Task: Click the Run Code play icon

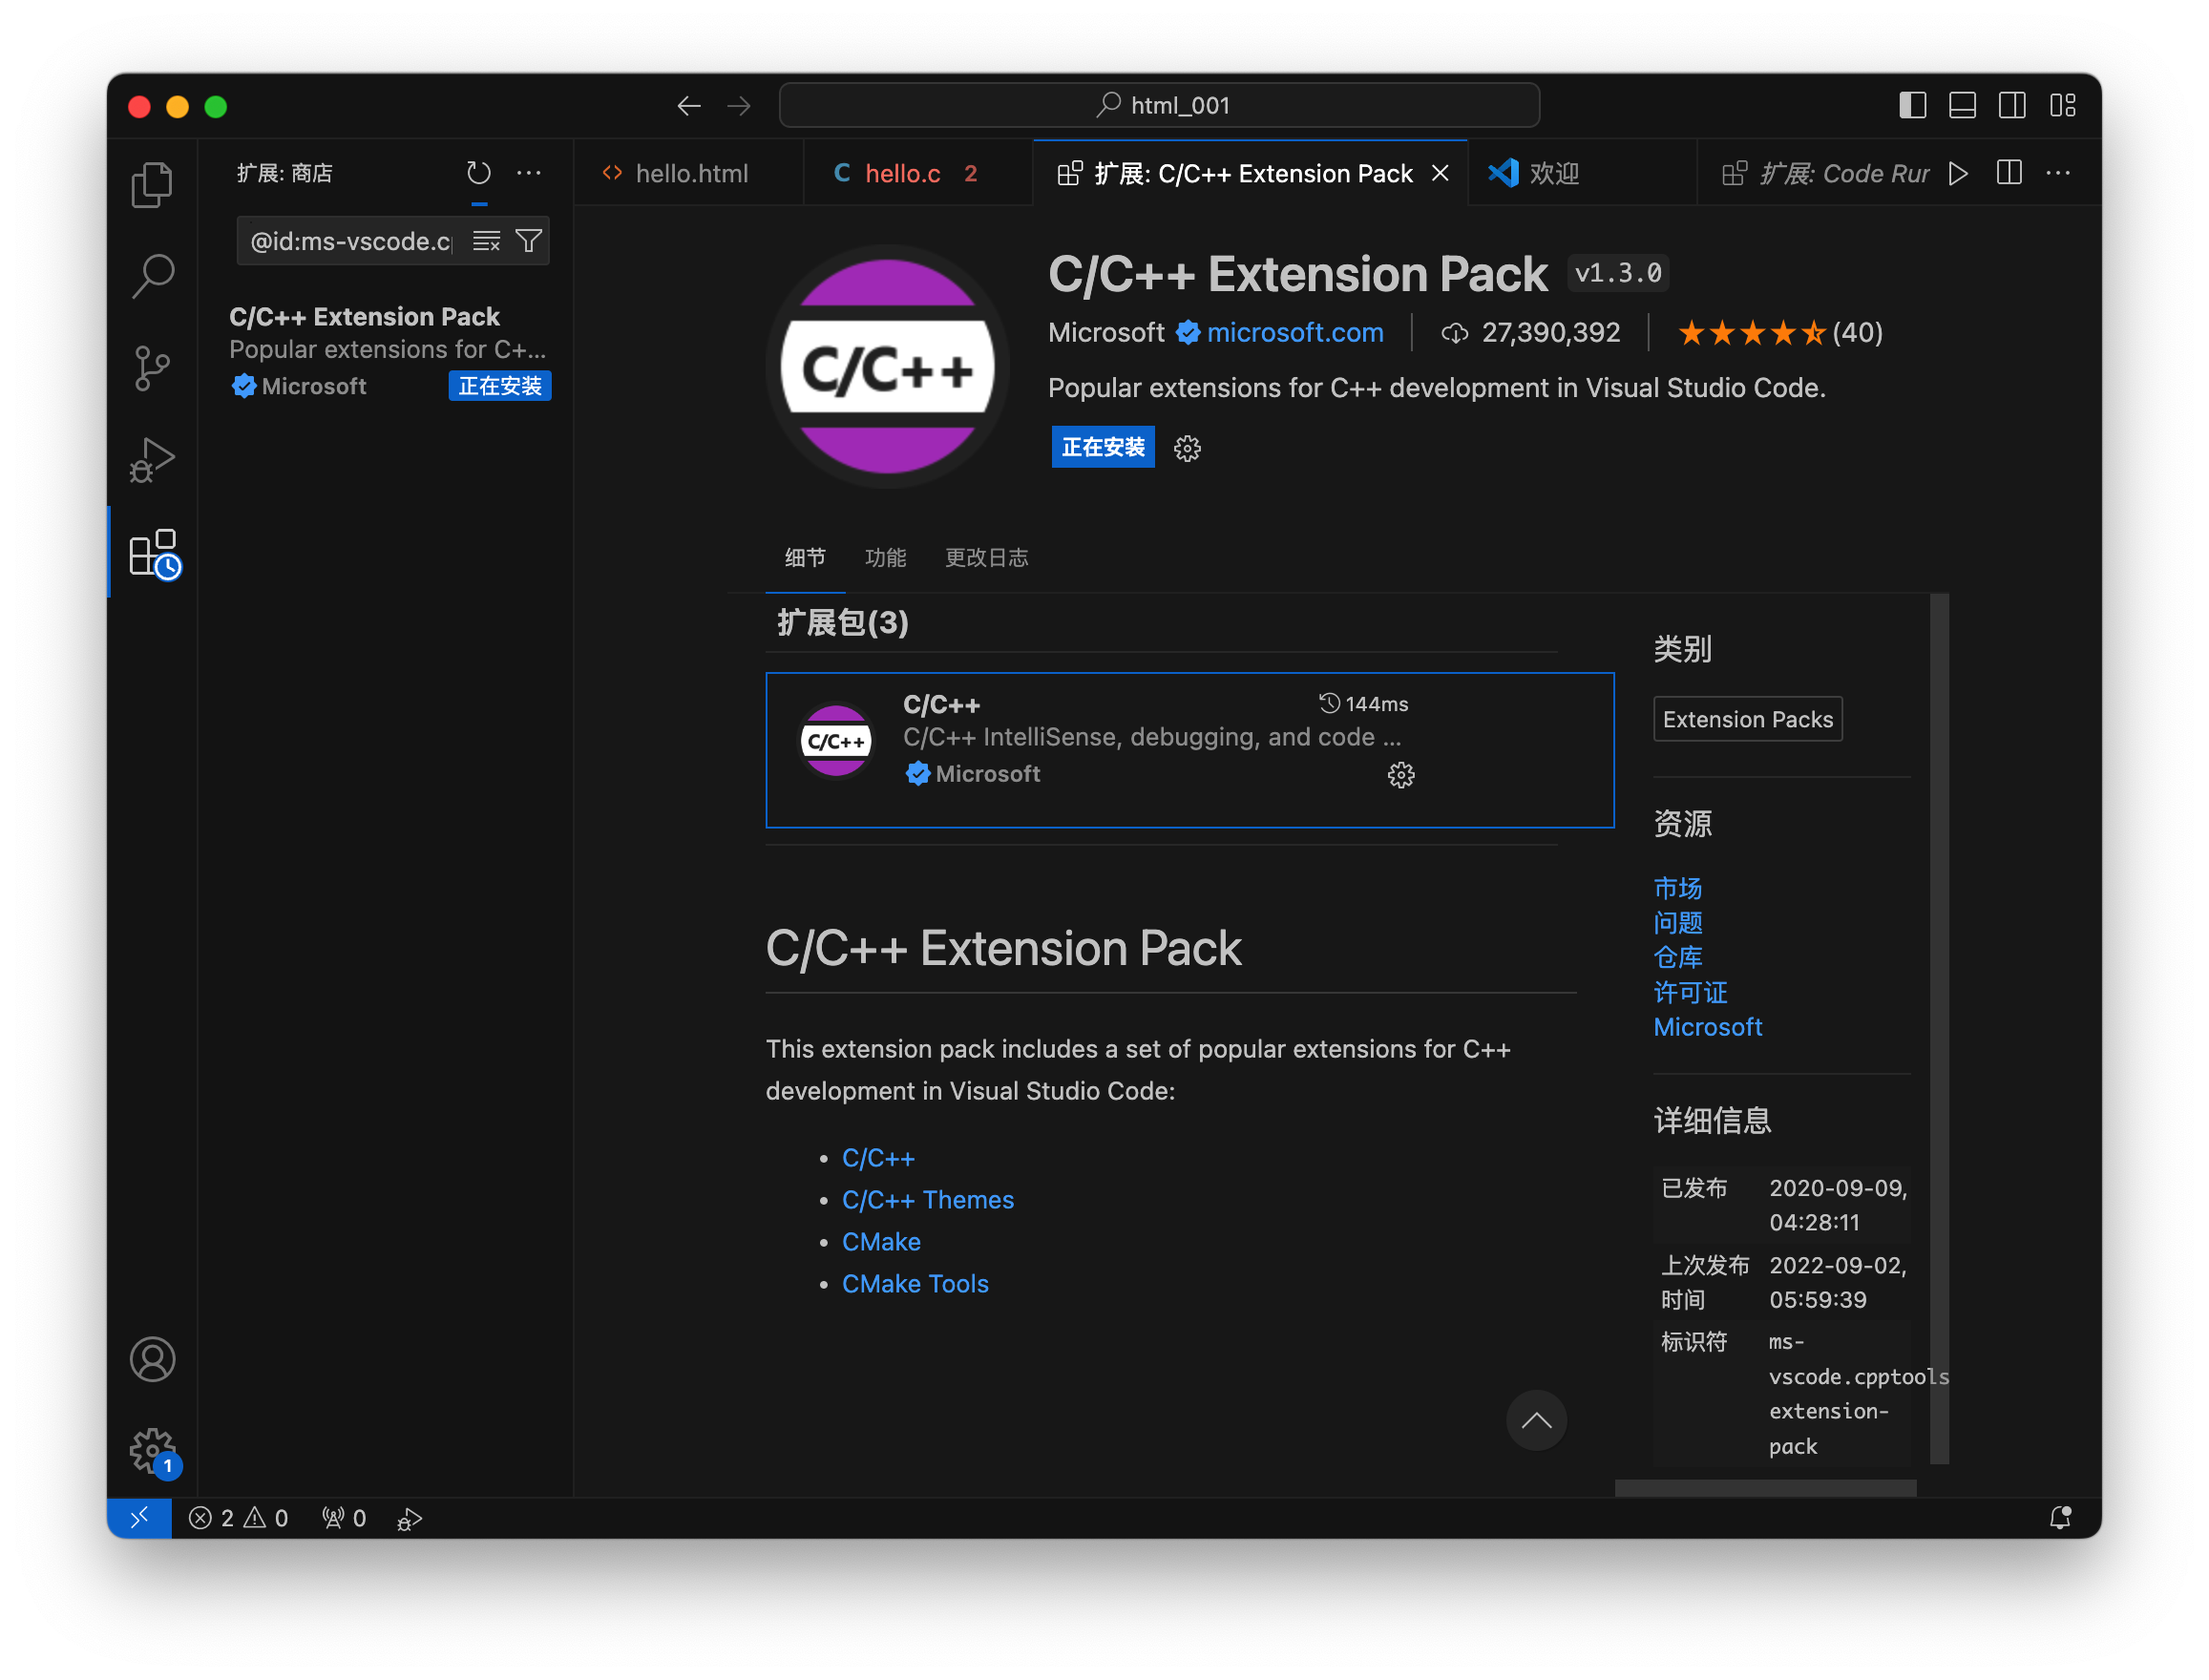Action: coord(1957,173)
